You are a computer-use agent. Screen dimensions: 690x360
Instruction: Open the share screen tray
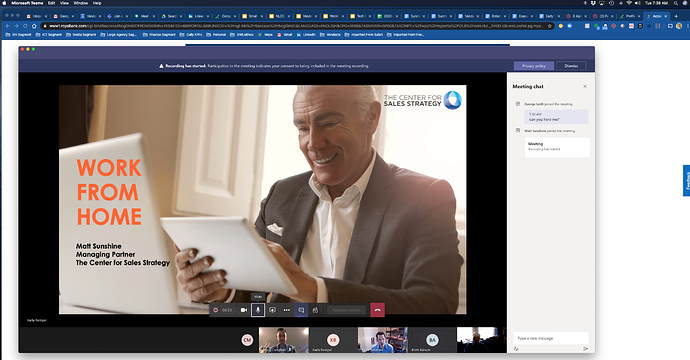[272, 310]
